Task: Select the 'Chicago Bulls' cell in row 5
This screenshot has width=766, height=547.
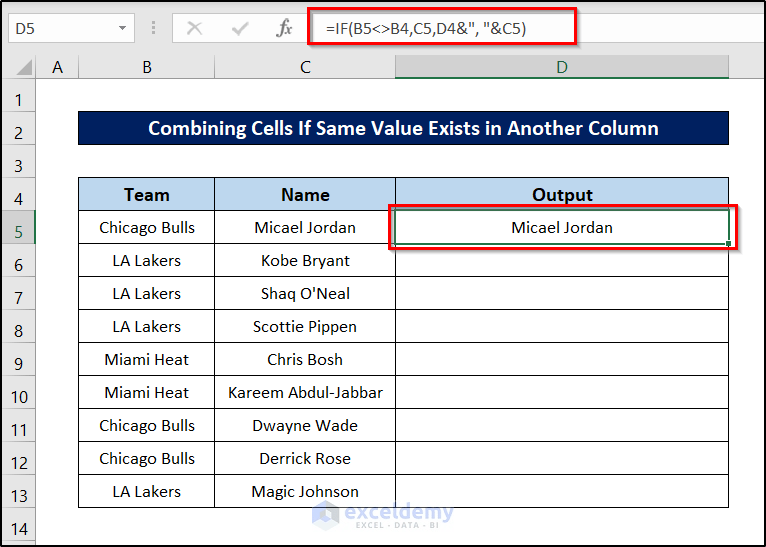Action: (x=147, y=227)
